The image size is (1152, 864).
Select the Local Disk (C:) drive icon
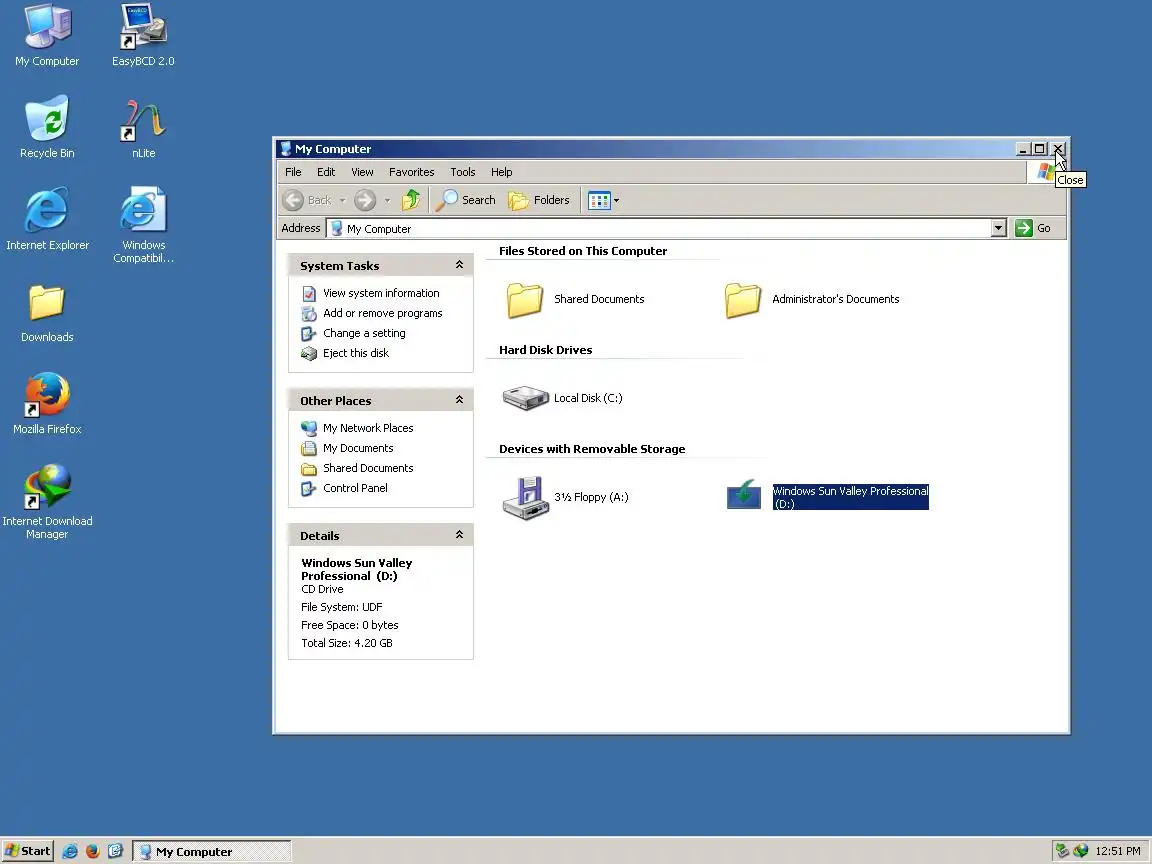click(525, 398)
